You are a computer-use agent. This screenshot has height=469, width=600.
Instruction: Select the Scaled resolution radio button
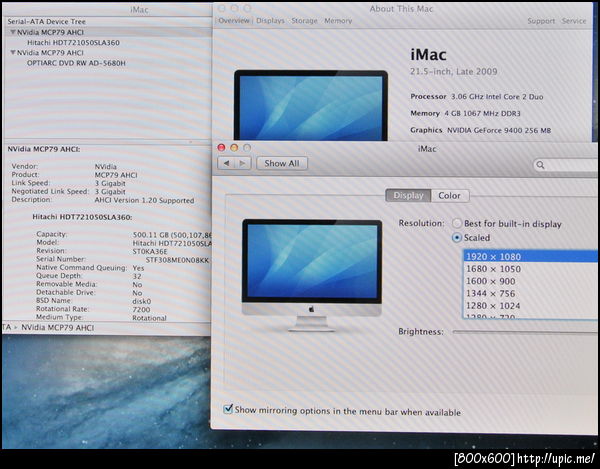[x=457, y=238]
